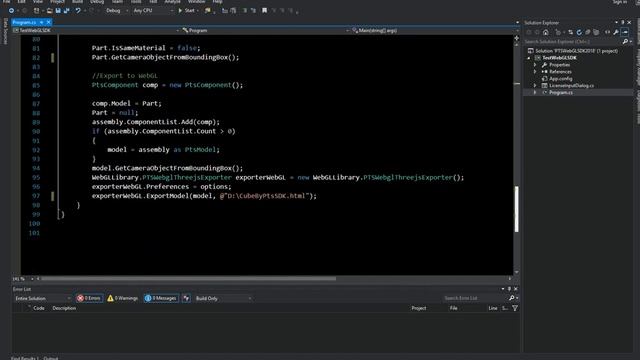Viewport: 640px width, 360px height.
Task: Open the Window menu
Action: [x=196, y=2]
